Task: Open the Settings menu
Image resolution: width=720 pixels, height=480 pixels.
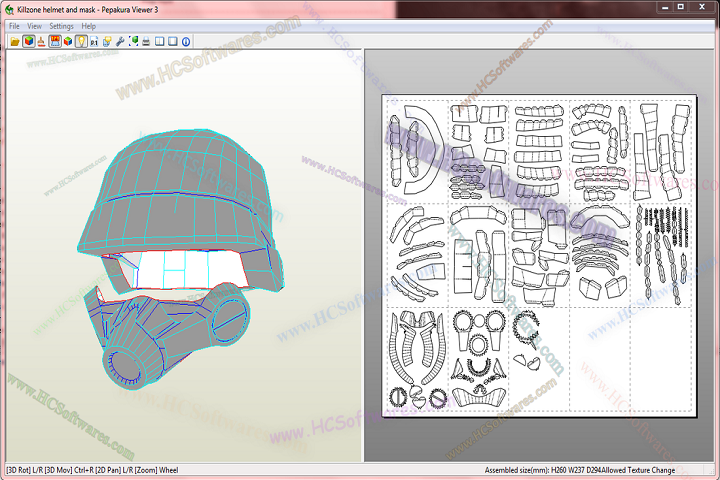Action: (x=62, y=26)
